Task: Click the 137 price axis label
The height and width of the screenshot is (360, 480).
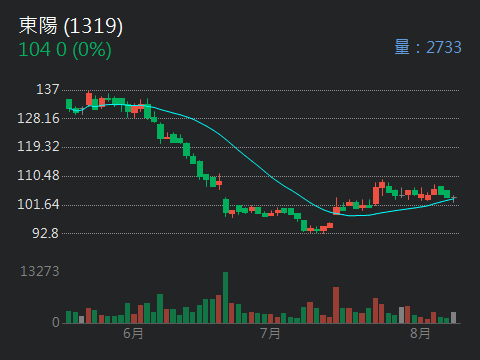Action: [x=48, y=89]
